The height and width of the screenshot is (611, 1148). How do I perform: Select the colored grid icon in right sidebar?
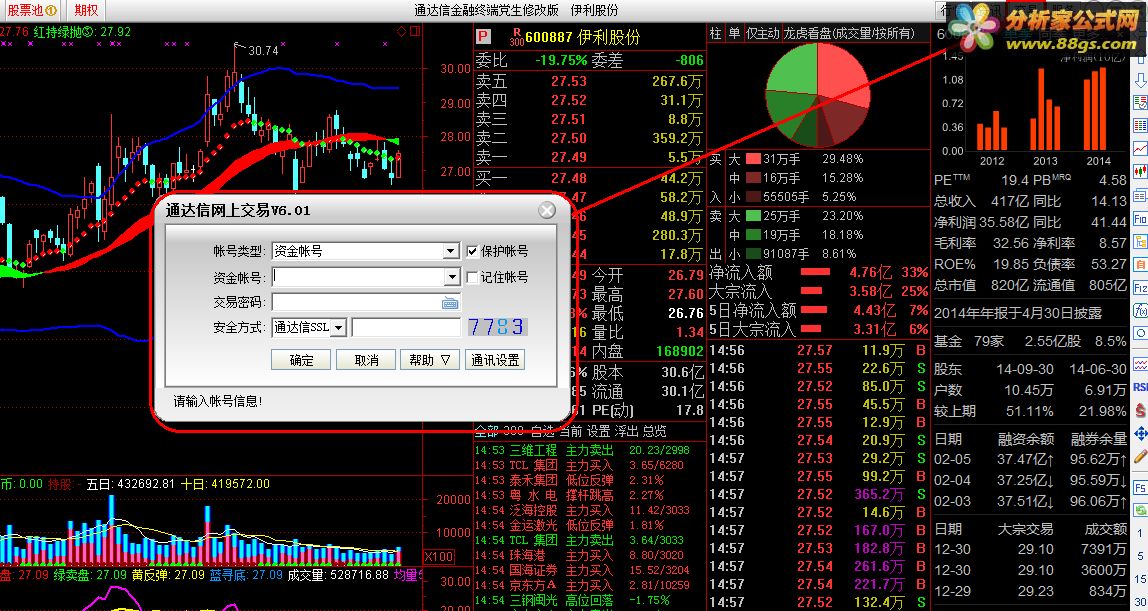click(x=1141, y=125)
